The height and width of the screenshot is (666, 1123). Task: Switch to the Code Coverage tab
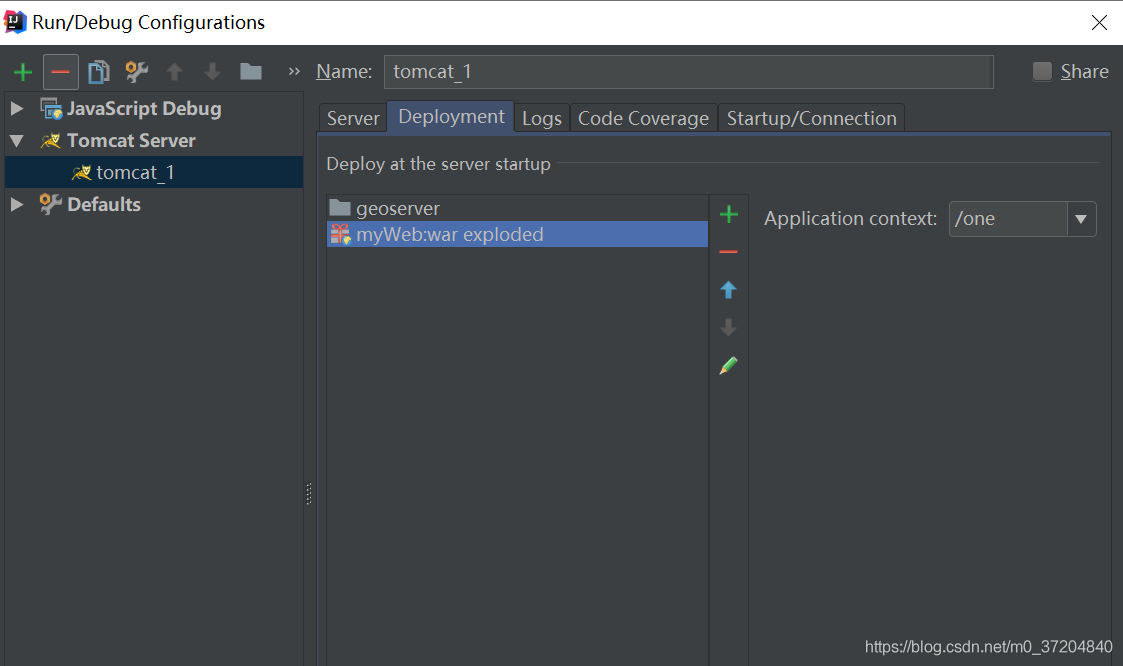[643, 118]
